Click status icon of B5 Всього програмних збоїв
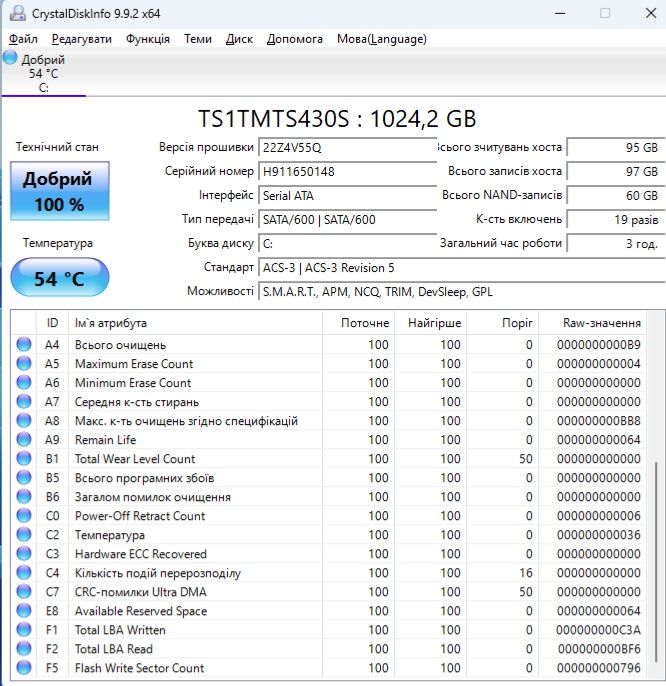Image resolution: width=666 pixels, height=686 pixels. click(x=24, y=477)
